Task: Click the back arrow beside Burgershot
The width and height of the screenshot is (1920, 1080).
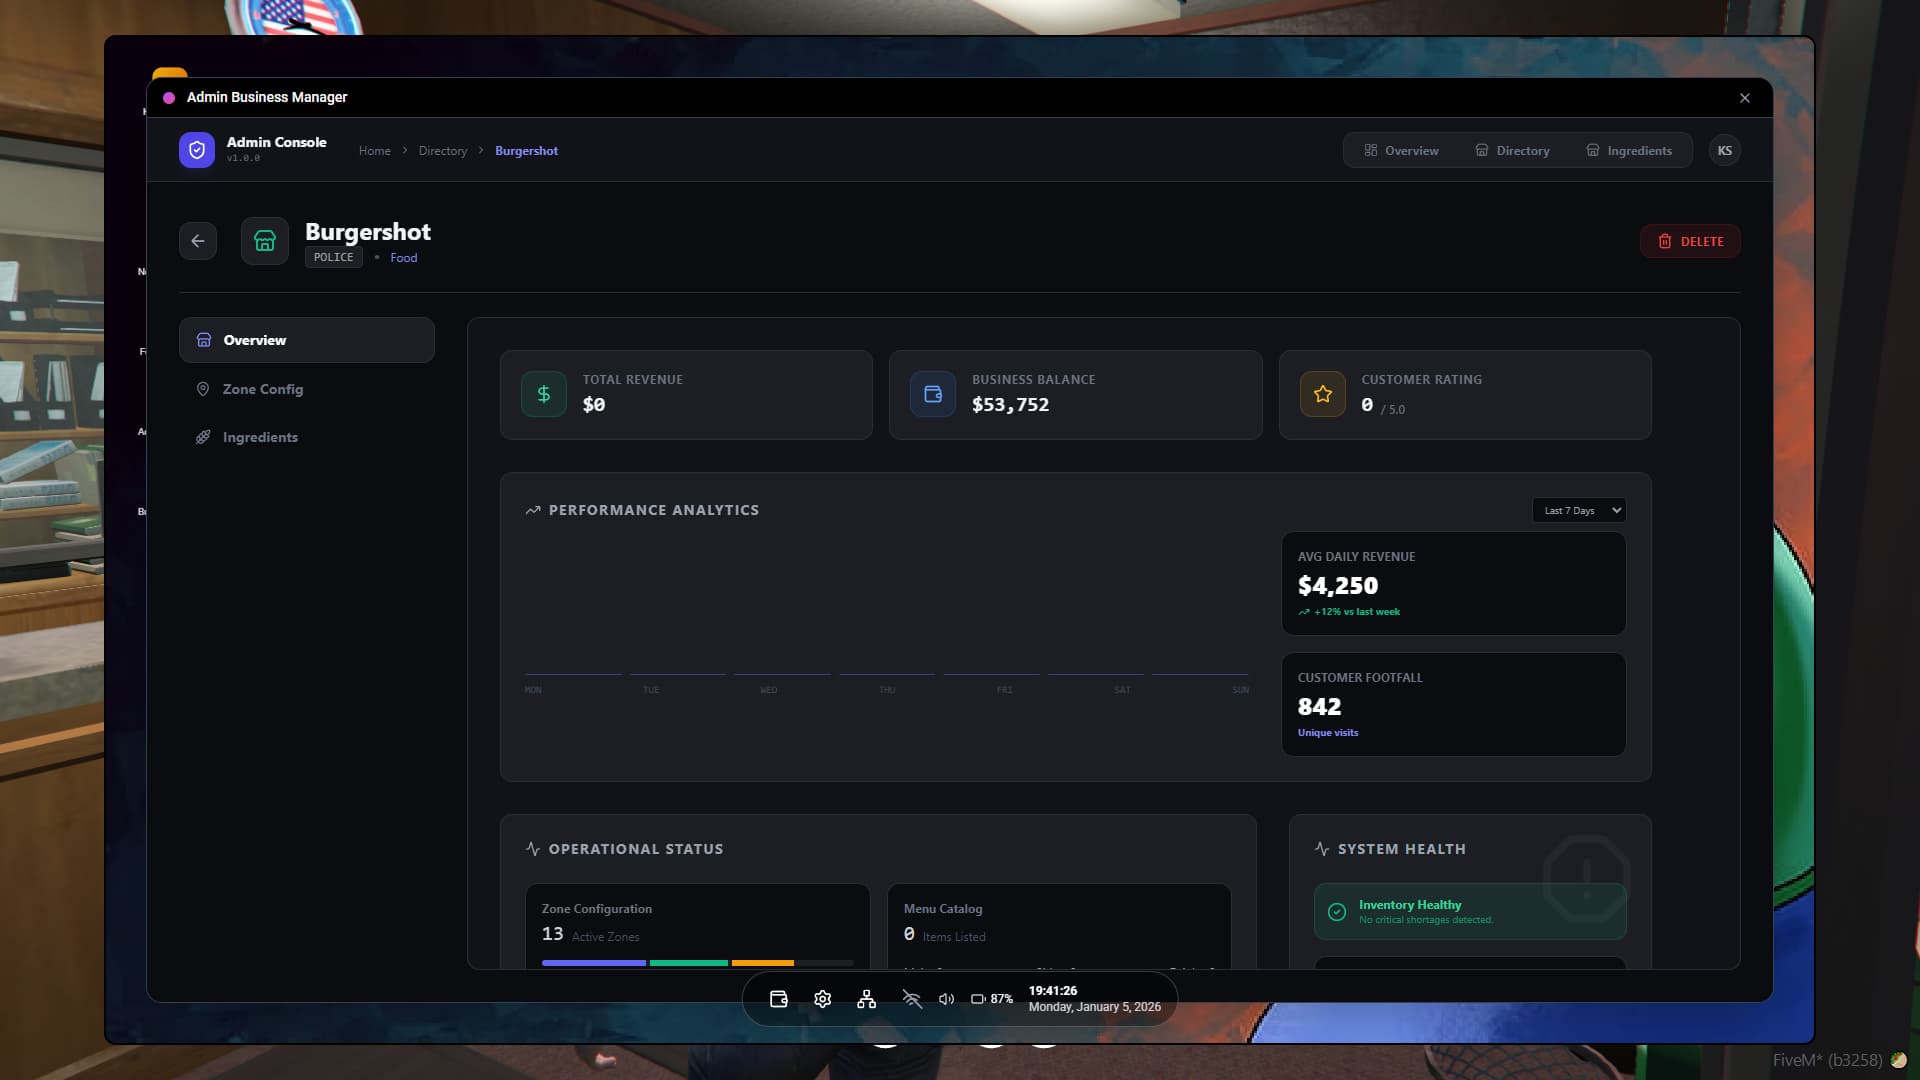Action: coord(198,241)
